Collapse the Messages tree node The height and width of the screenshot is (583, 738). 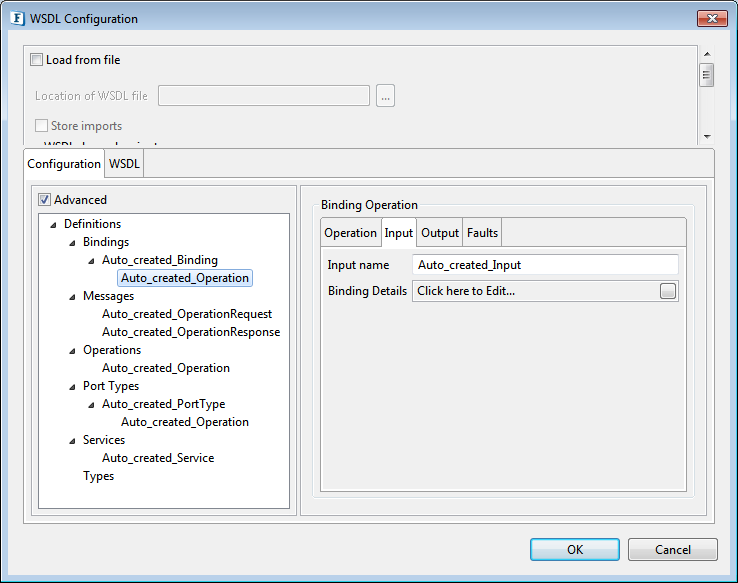click(x=72, y=297)
